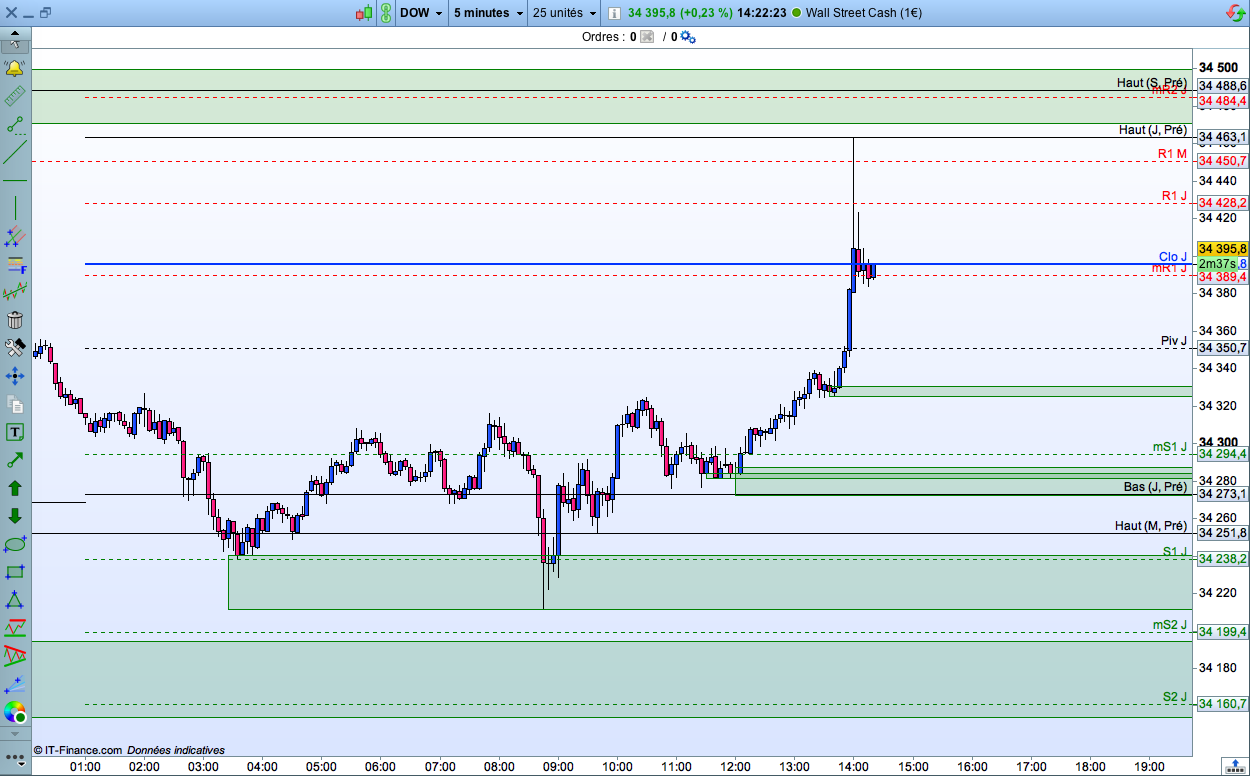Click the candlestick chart style icon
The height and width of the screenshot is (776, 1250).
pos(364,13)
